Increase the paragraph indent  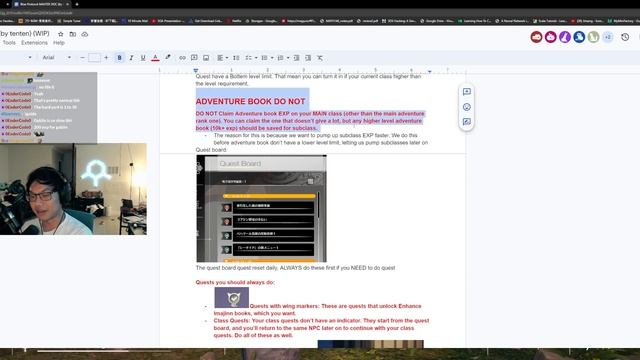(308, 58)
